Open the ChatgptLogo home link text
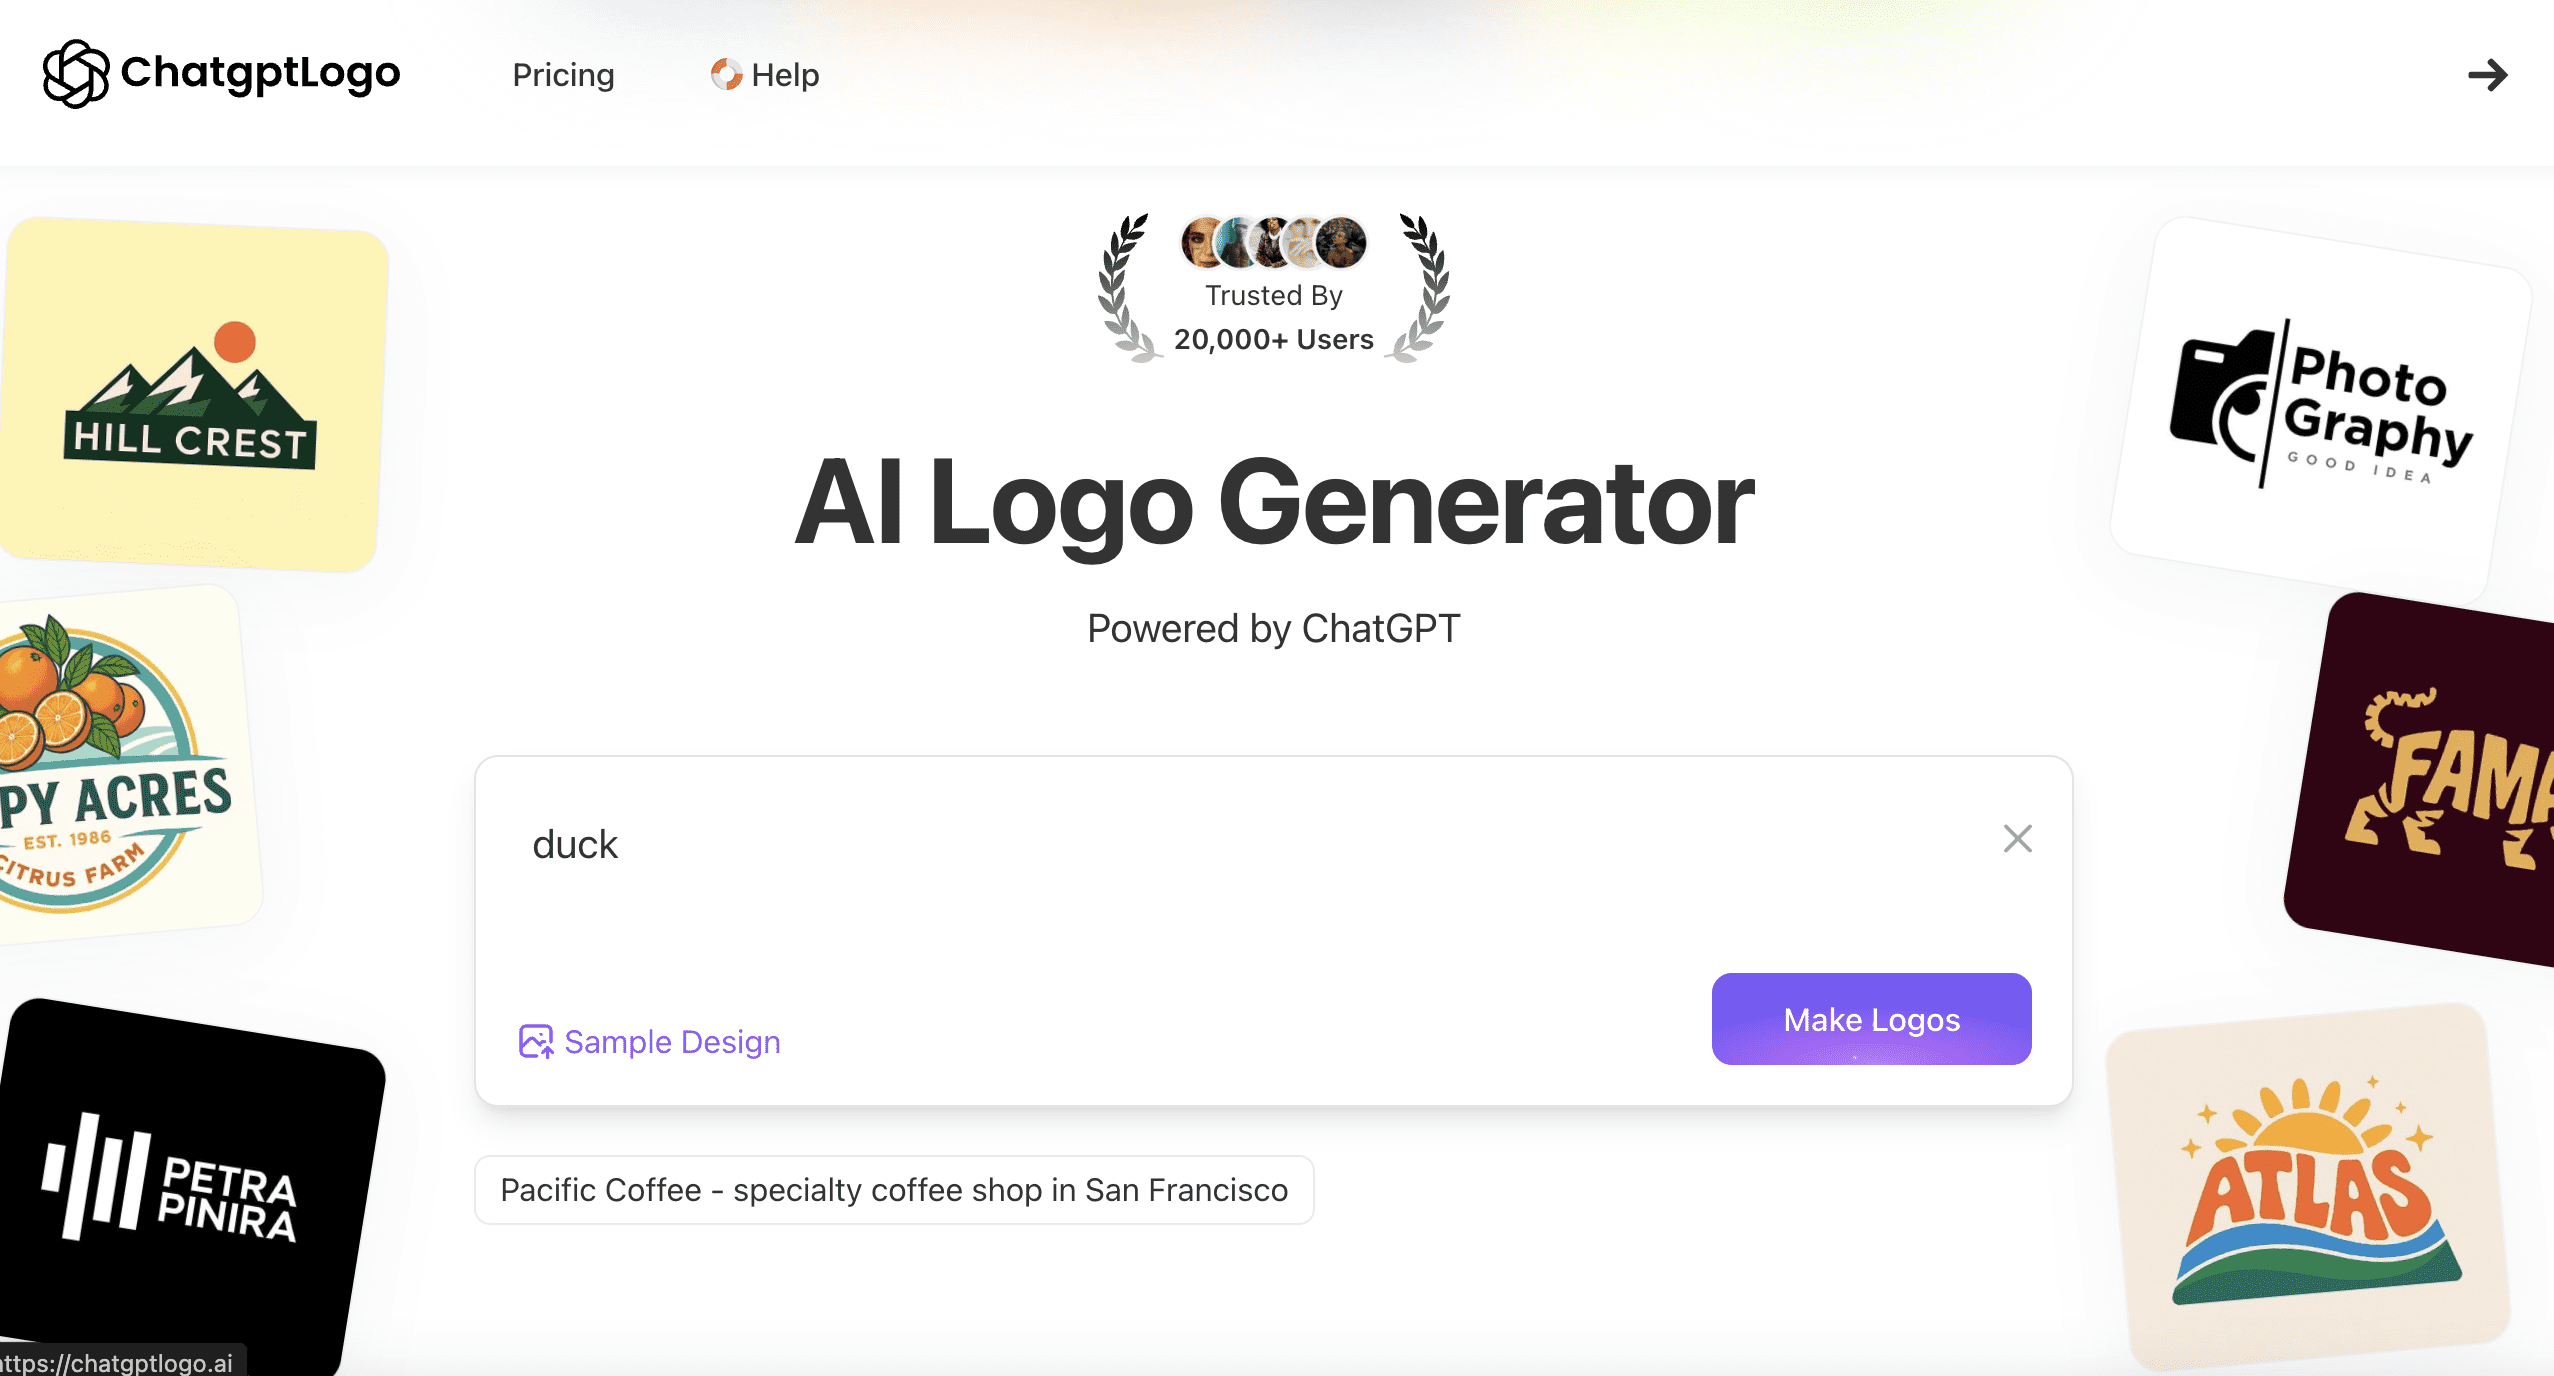The width and height of the screenshot is (2554, 1376). [x=260, y=72]
